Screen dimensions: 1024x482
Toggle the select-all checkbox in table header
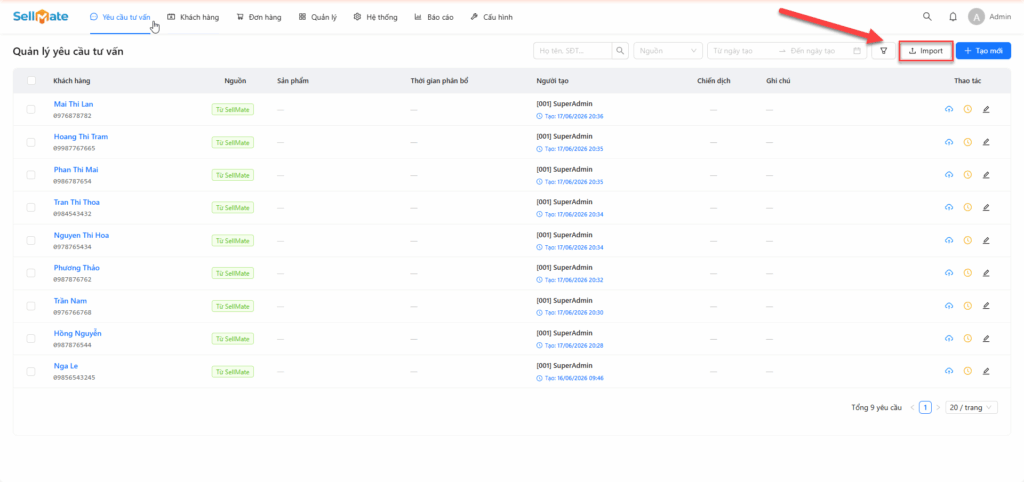pyautogui.click(x=31, y=80)
